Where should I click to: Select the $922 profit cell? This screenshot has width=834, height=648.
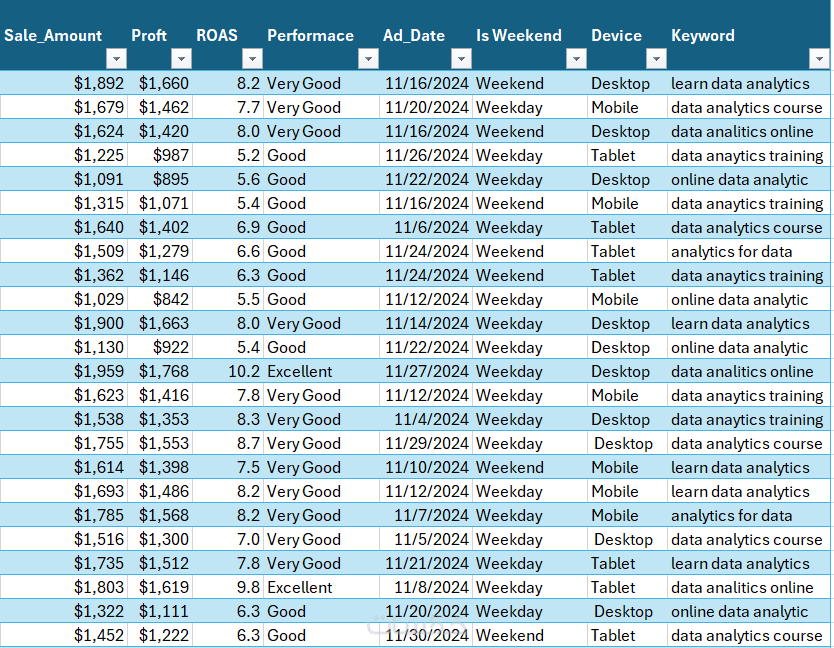(x=160, y=347)
